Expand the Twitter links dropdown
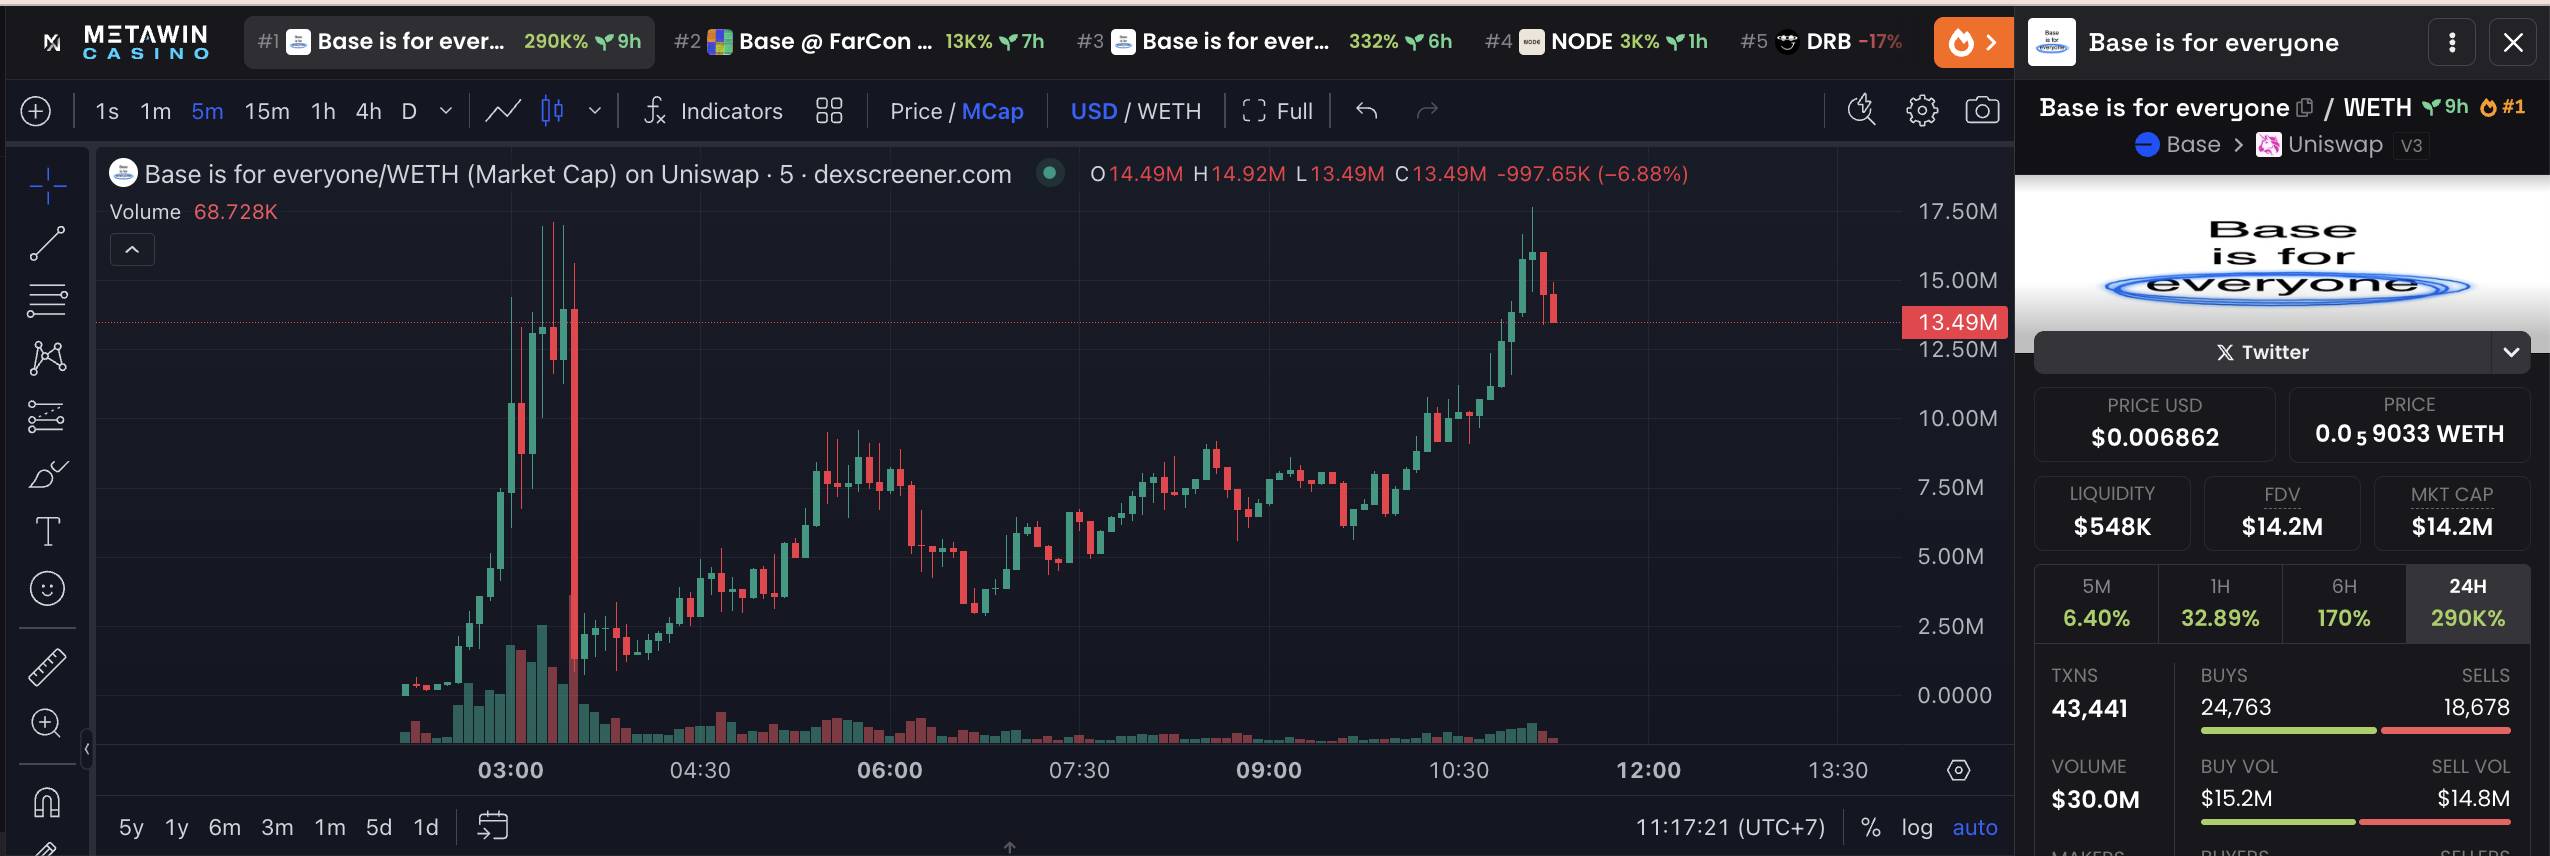This screenshot has width=2550, height=856. point(2510,352)
